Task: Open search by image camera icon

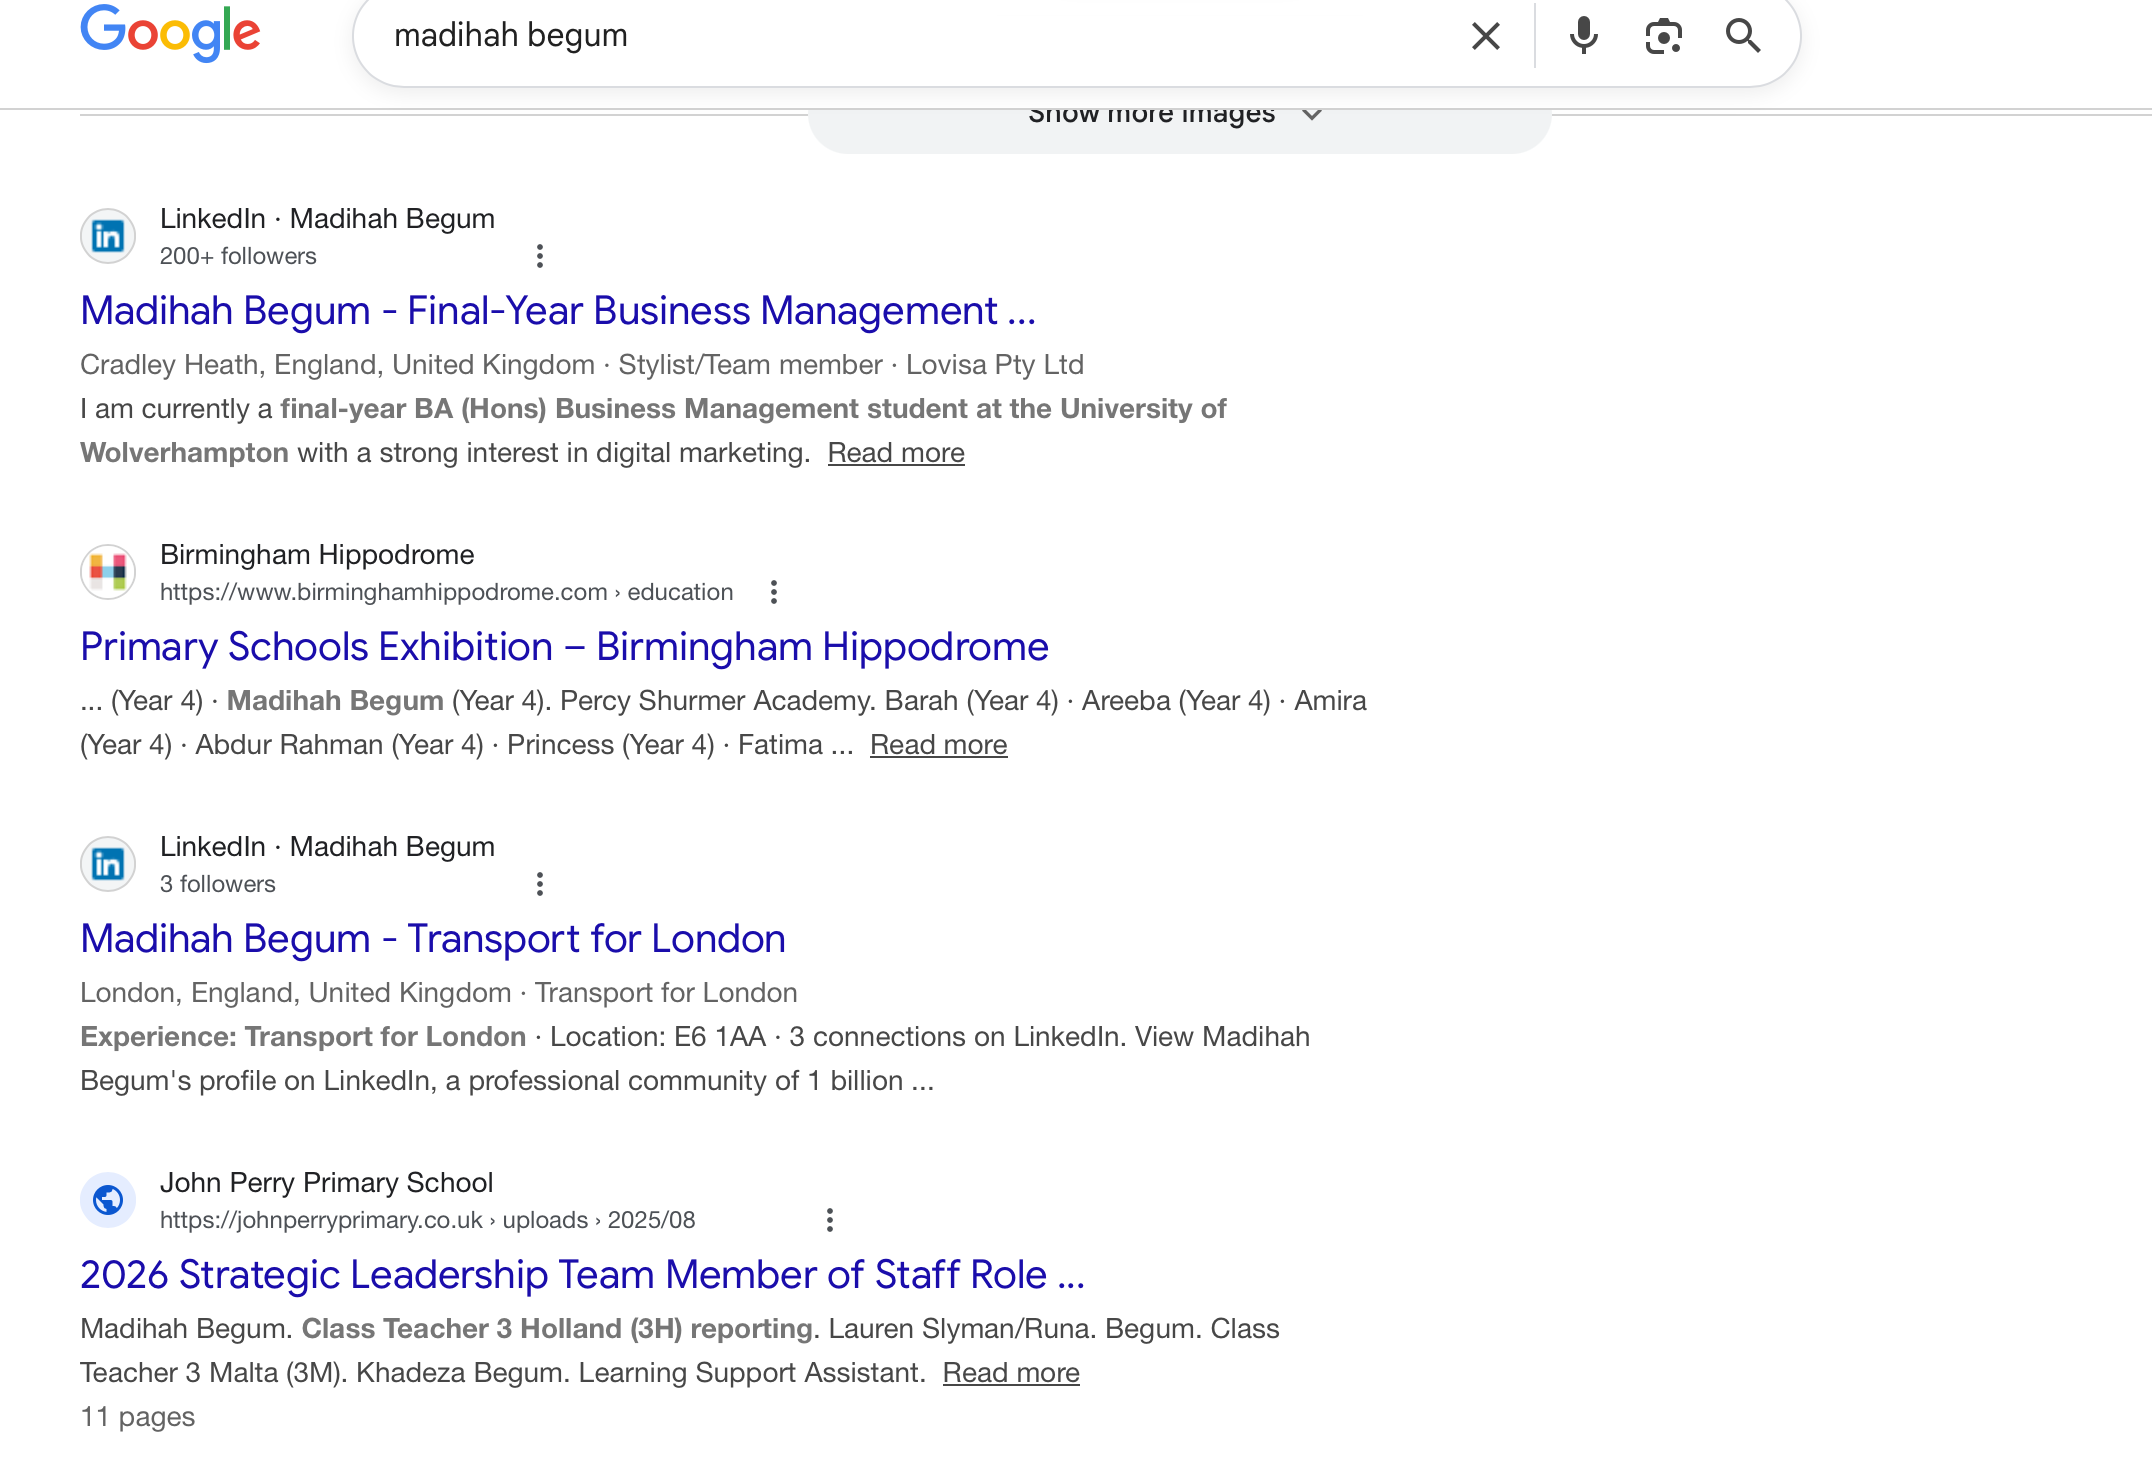Action: [1663, 36]
